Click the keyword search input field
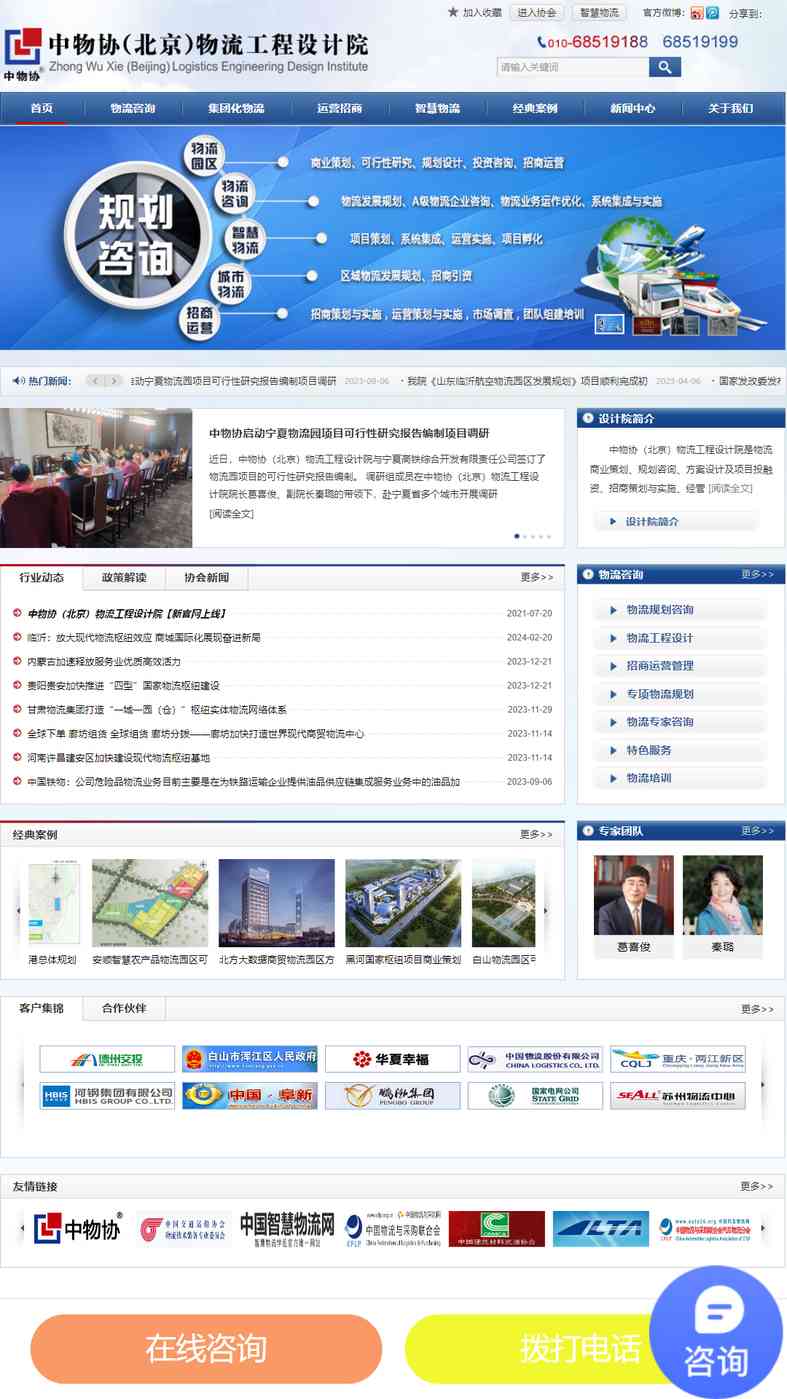 tap(573, 67)
